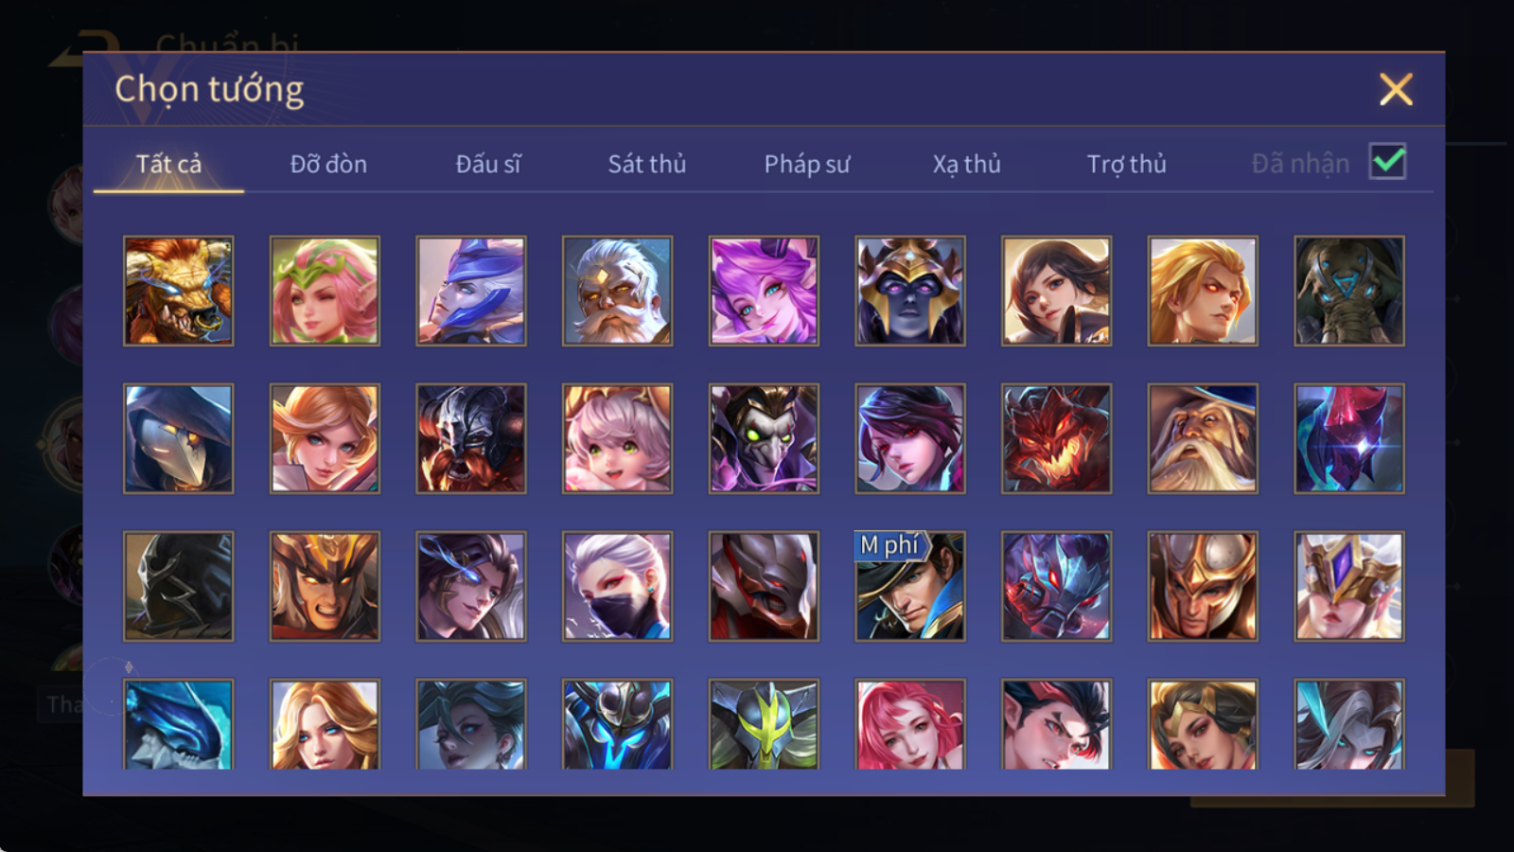Pick the white-bearded old man hero in top row
Viewport: 1514px width, 852px height.
coord(617,291)
